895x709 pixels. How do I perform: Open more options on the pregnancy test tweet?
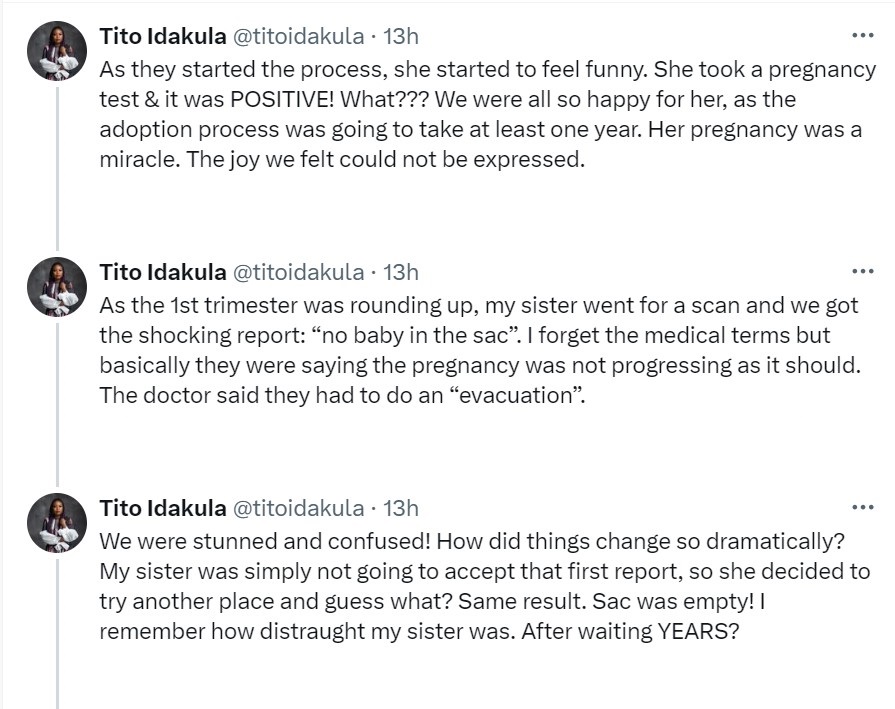(x=861, y=36)
